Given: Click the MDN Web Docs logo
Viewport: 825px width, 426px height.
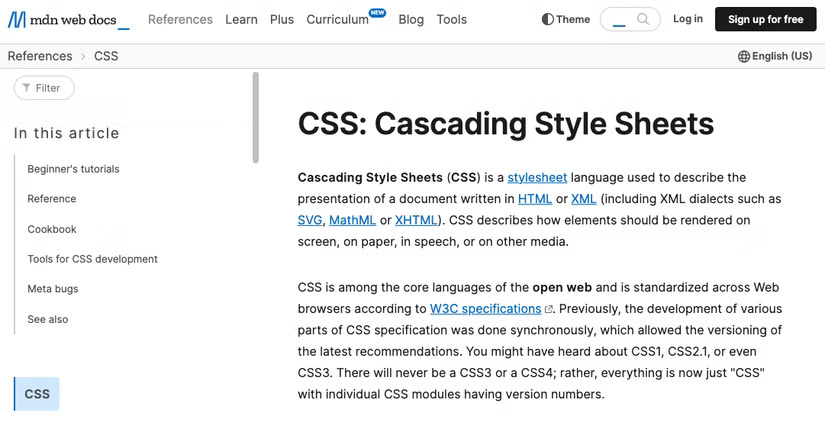Looking at the screenshot, I should (68, 19).
